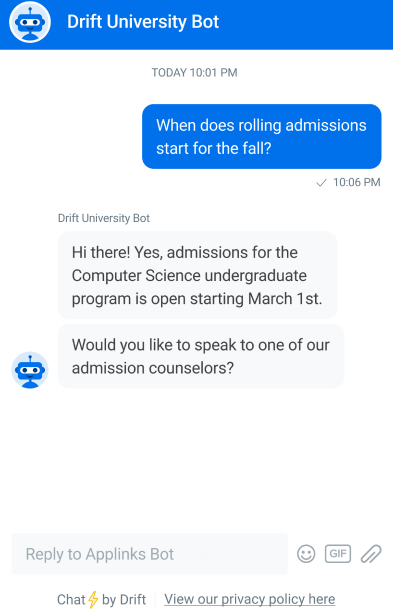Click the blue header bar
Screen dimensions: 393x616
[x=196, y=25]
